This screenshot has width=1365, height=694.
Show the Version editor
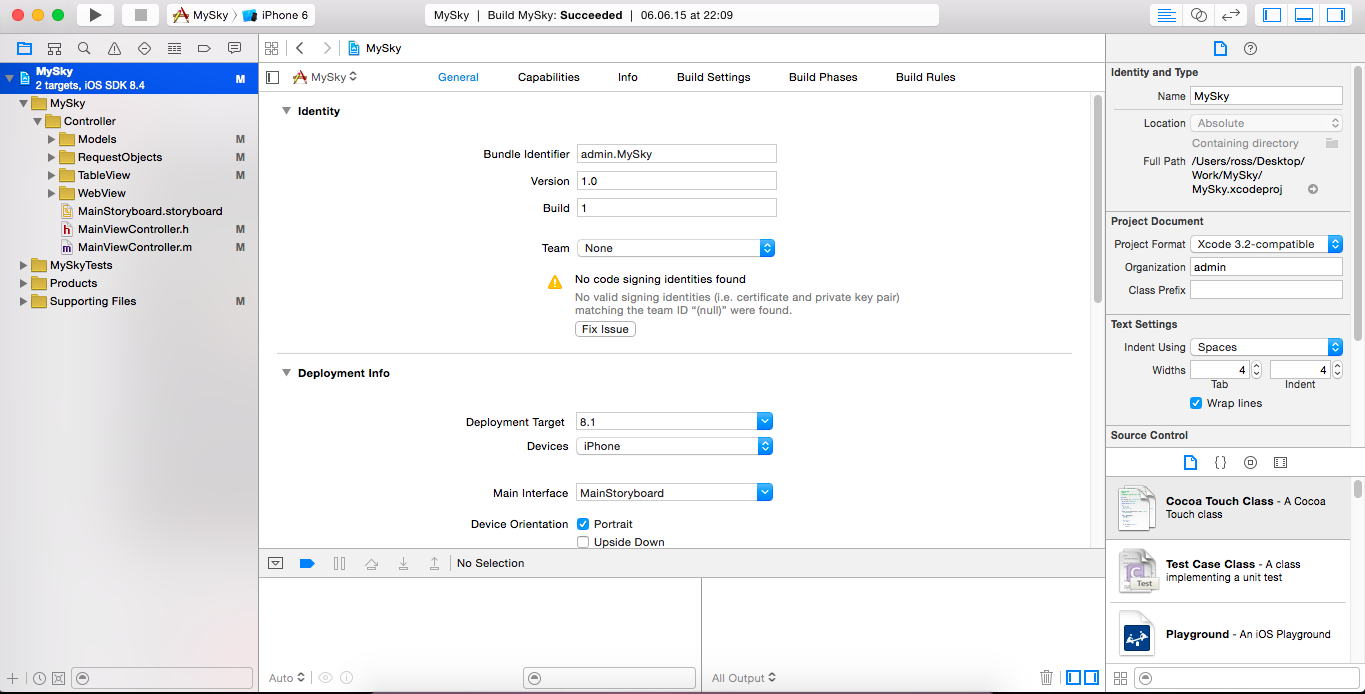(1231, 15)
